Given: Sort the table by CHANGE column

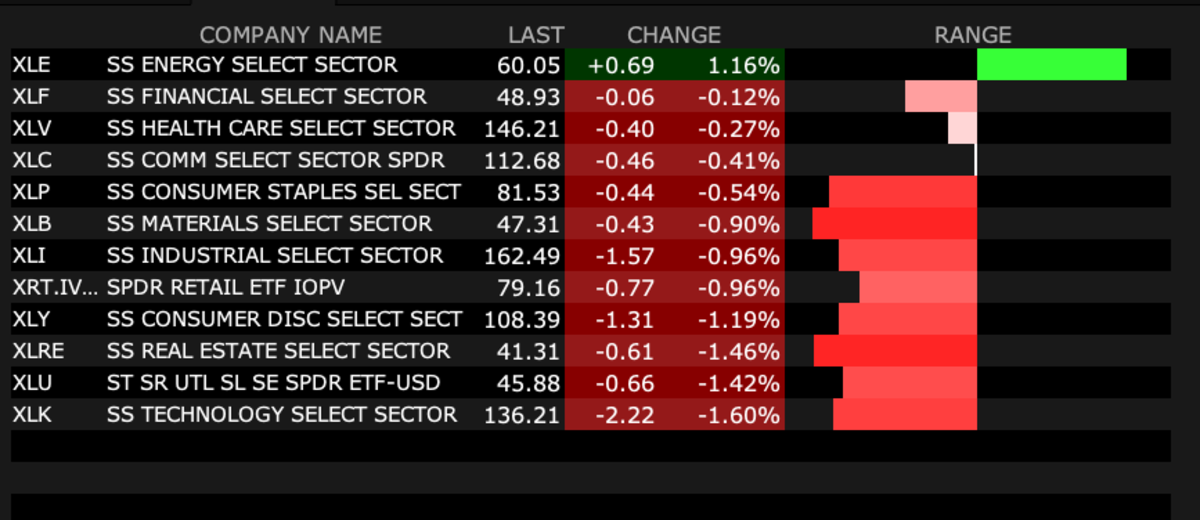Looking at the screenshot, I should tap(673, 35).
